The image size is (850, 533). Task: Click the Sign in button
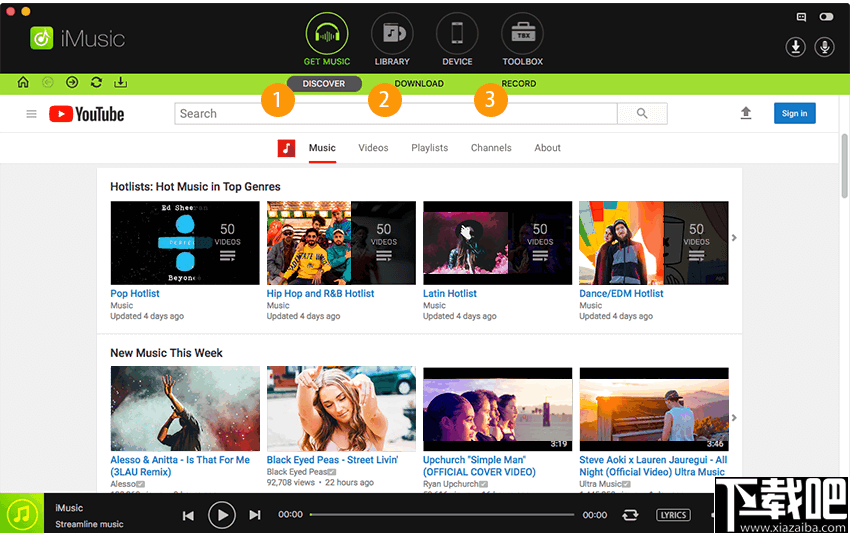[795, 113]
